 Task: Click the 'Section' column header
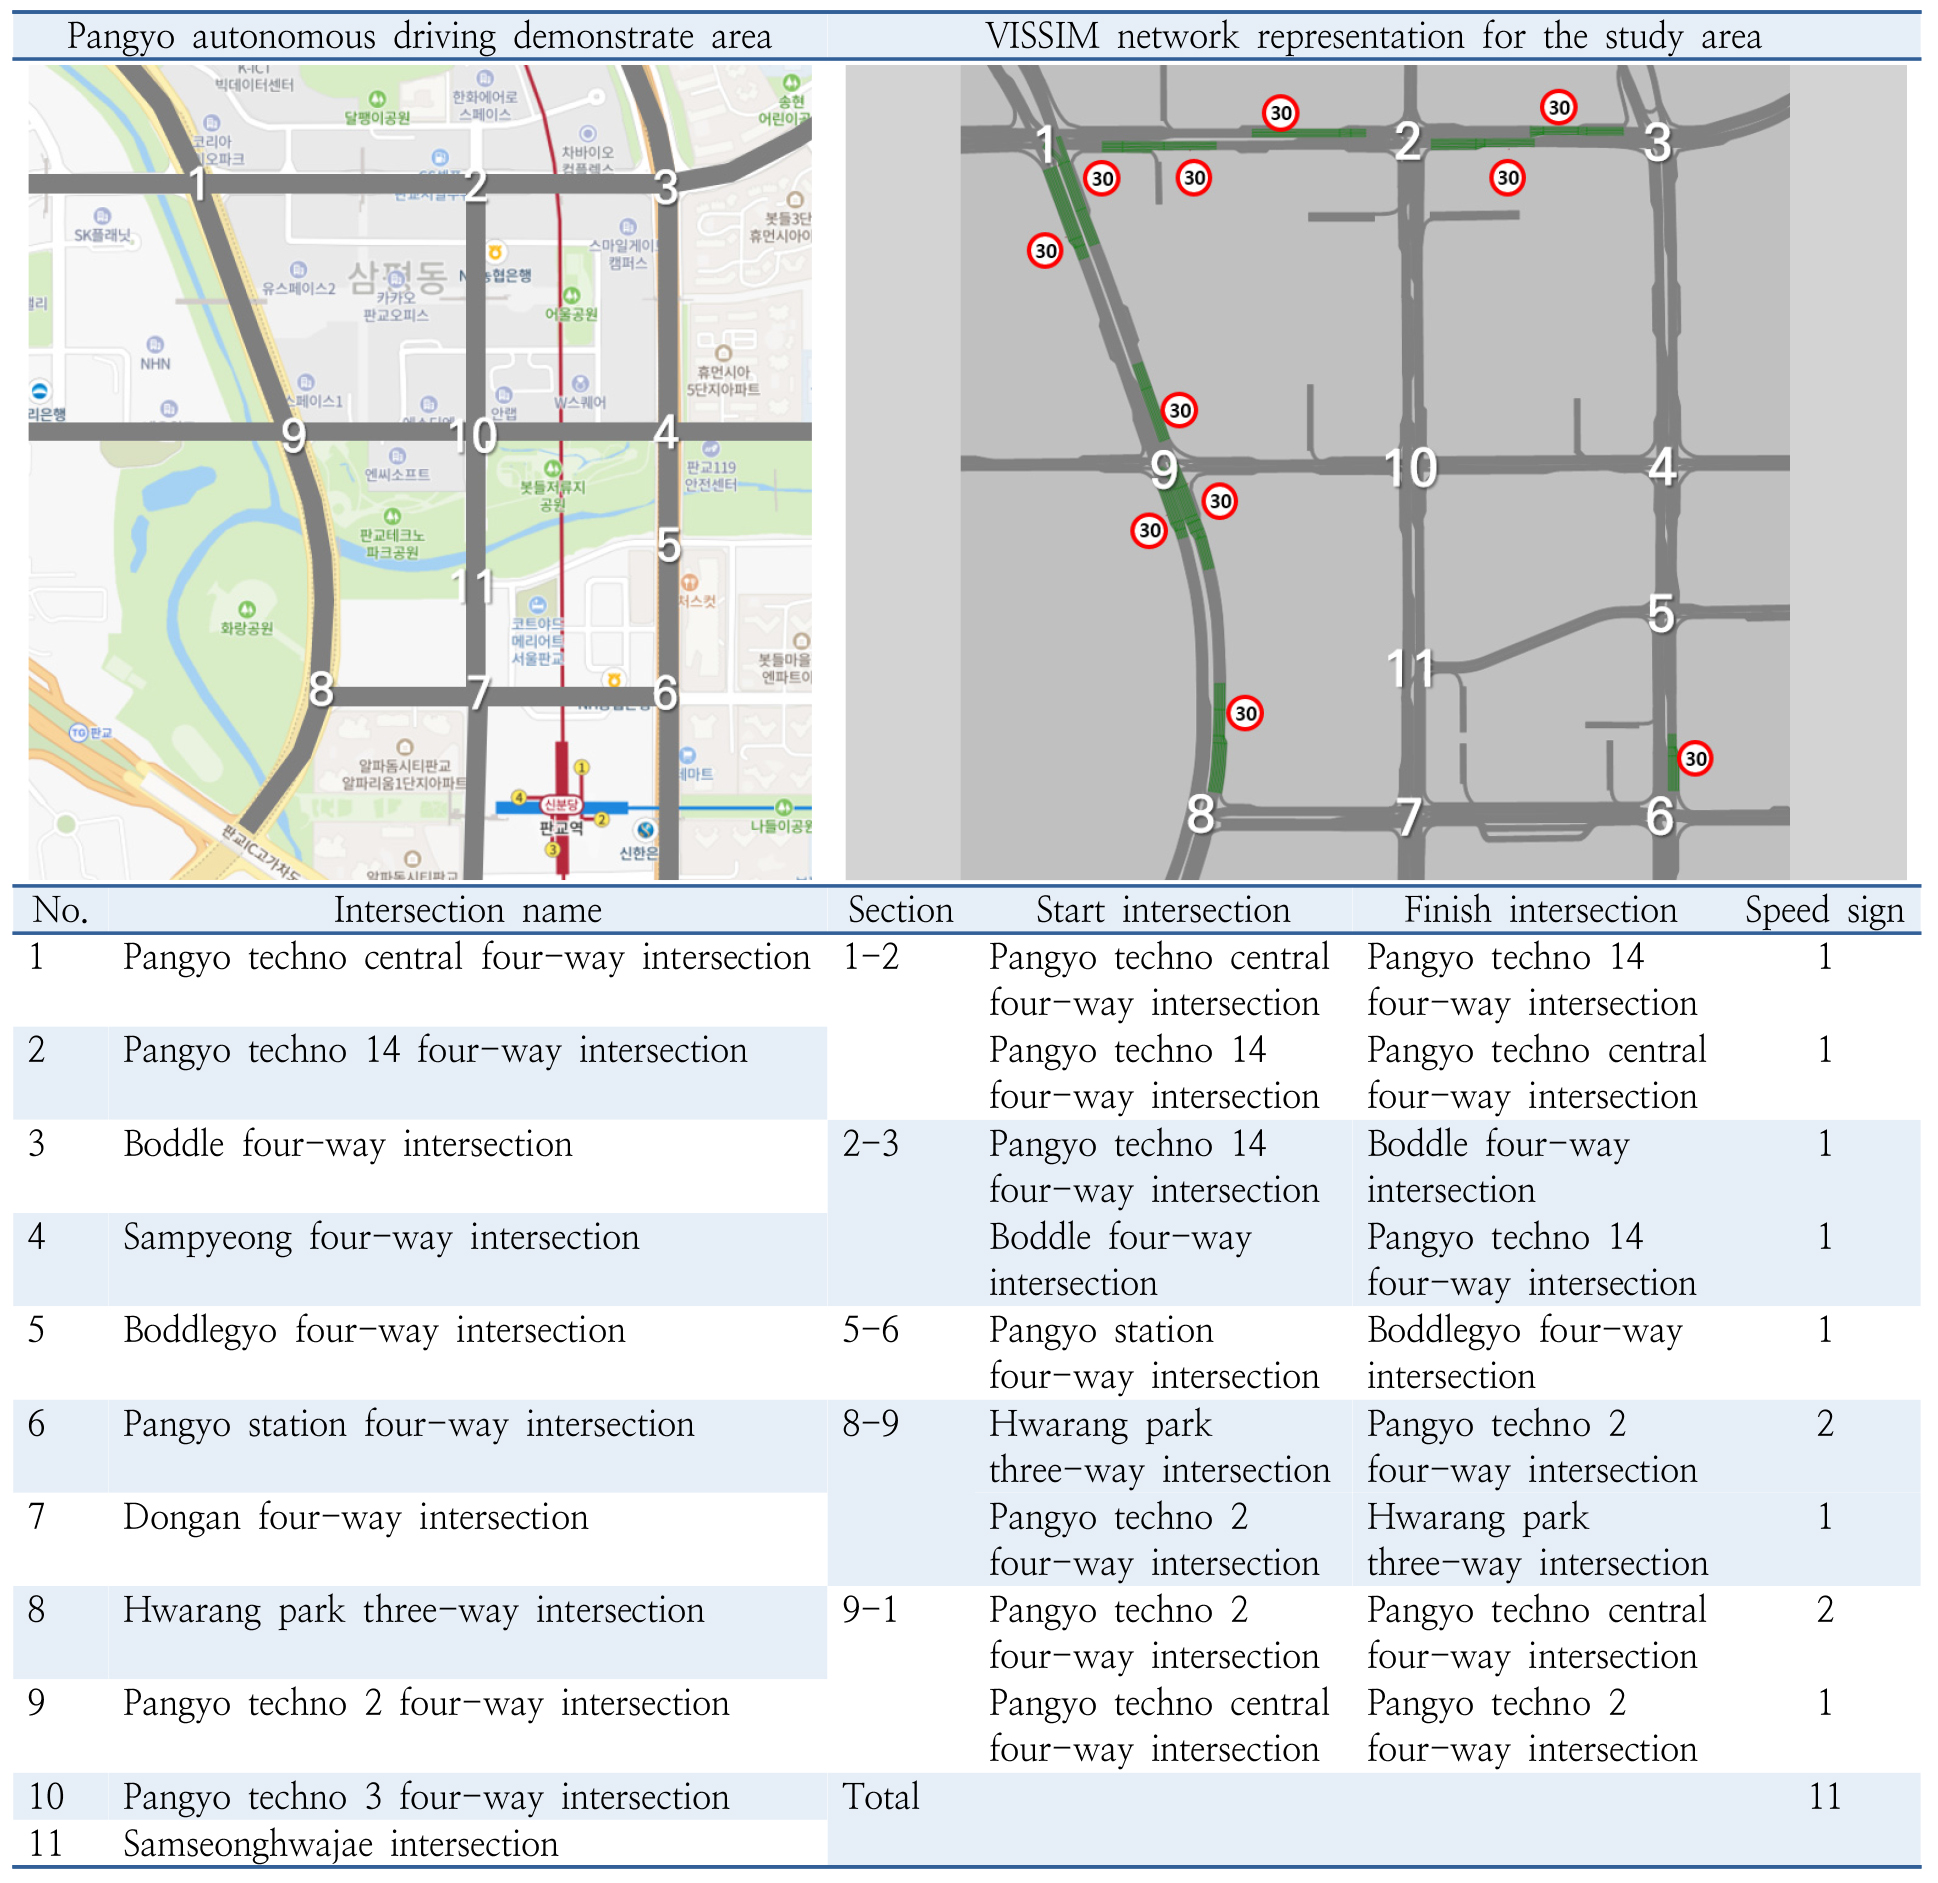(900, 910)
